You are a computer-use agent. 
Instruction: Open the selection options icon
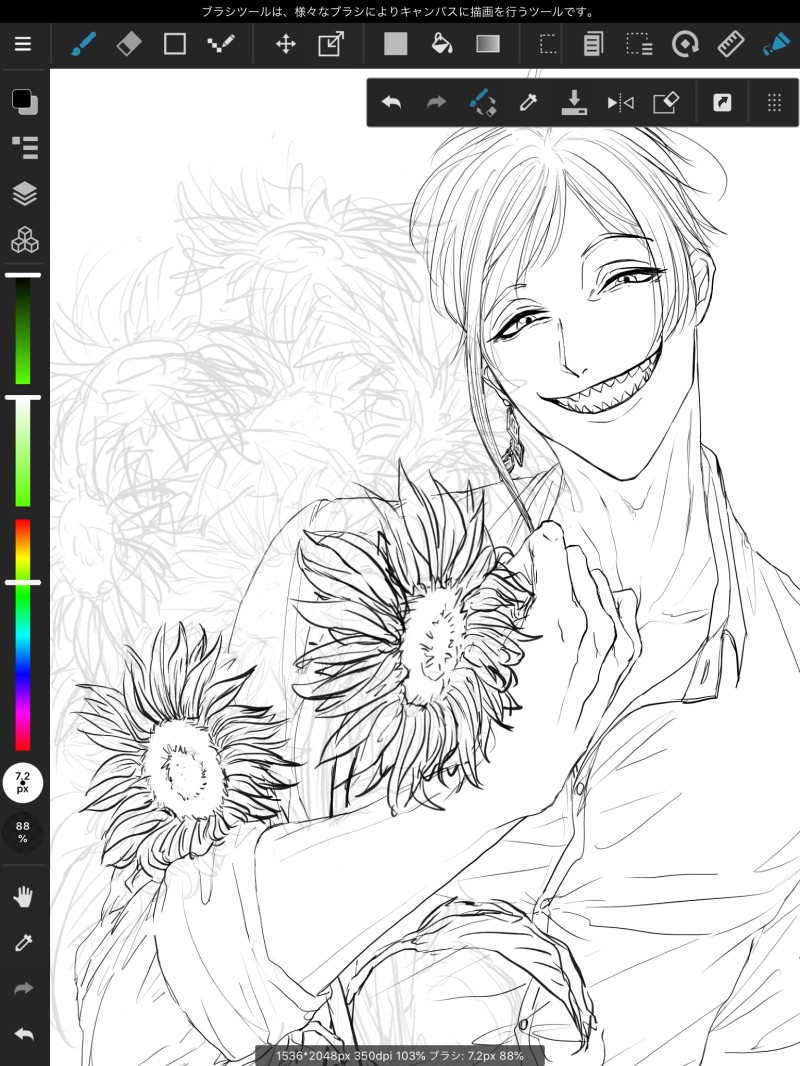pyautogui.click(x=639, y=44)
